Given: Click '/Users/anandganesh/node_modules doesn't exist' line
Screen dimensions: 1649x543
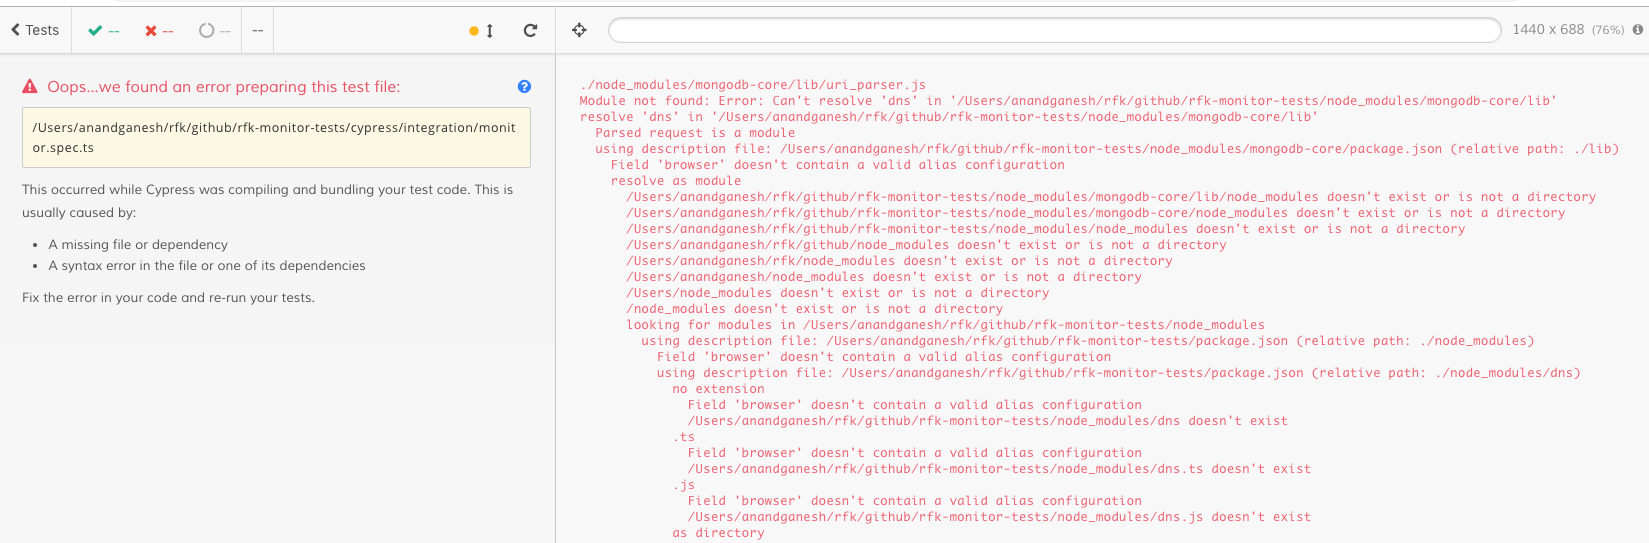Looking at the screenshot, I should point(884,277).
